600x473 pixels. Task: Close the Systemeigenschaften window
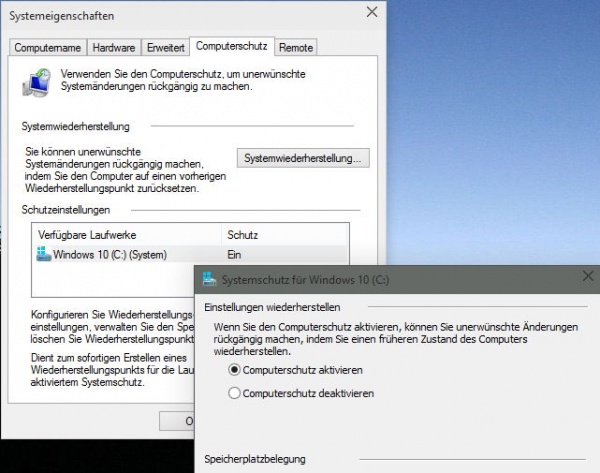pos(372,13)
